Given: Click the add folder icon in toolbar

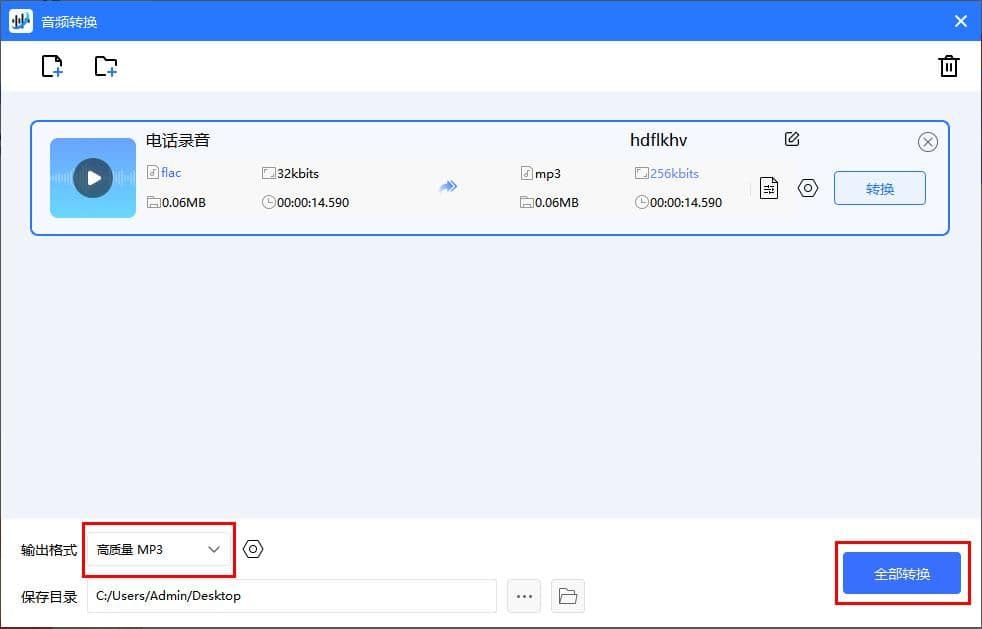Looking at the screenshot, I should (105, 65).
